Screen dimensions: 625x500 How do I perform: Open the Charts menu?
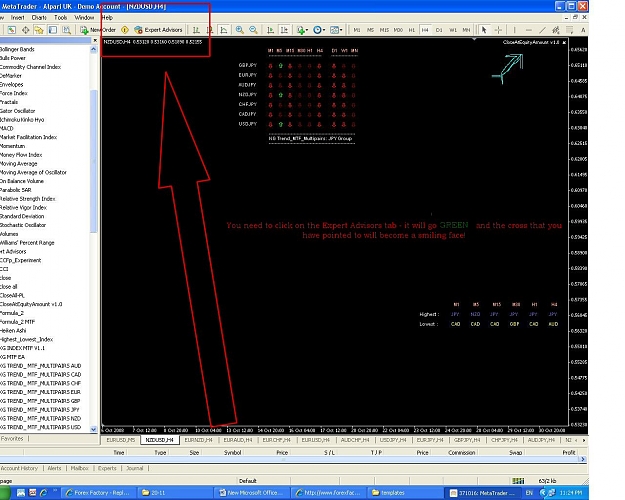[x=39, y=18]
